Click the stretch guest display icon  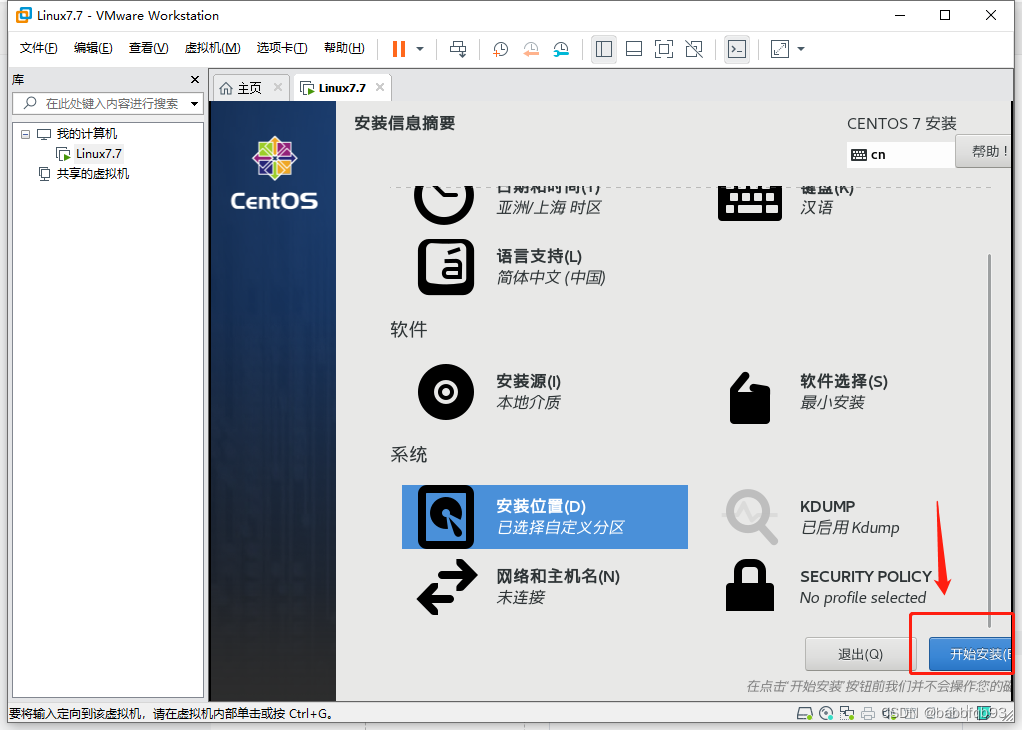point(780,49)
